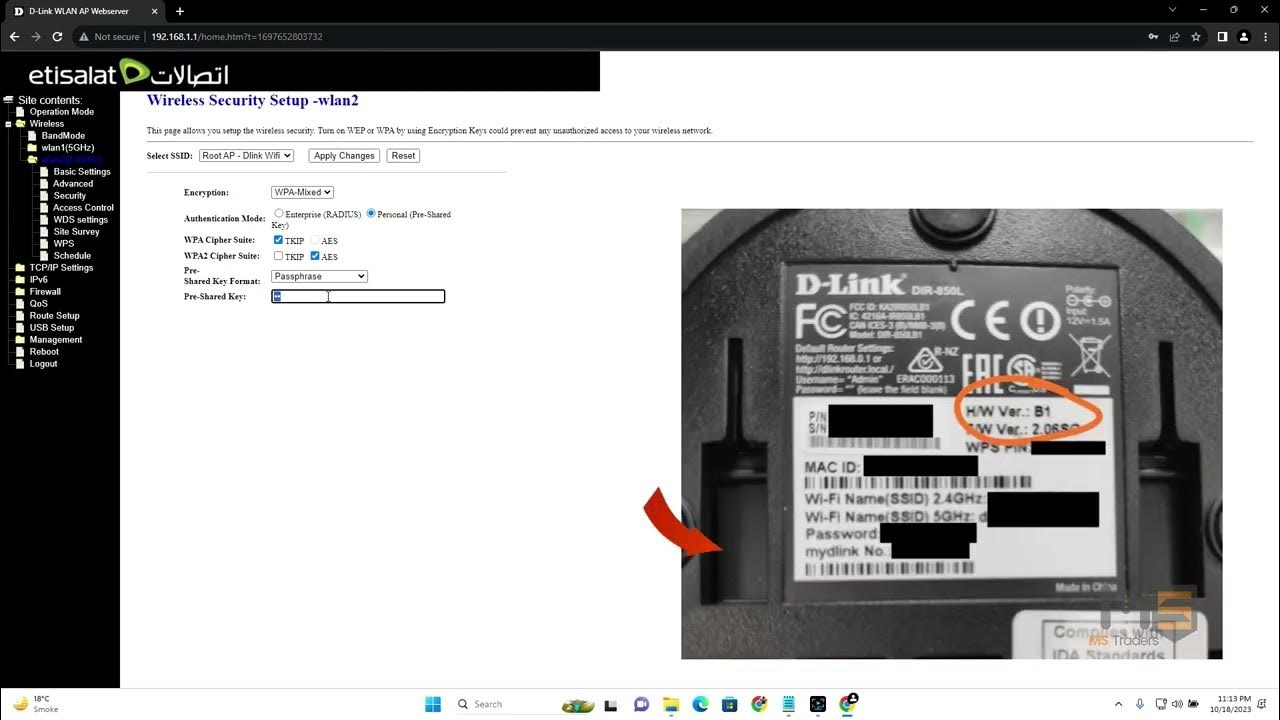Open the volume tray icon

tap(1177, 704)
